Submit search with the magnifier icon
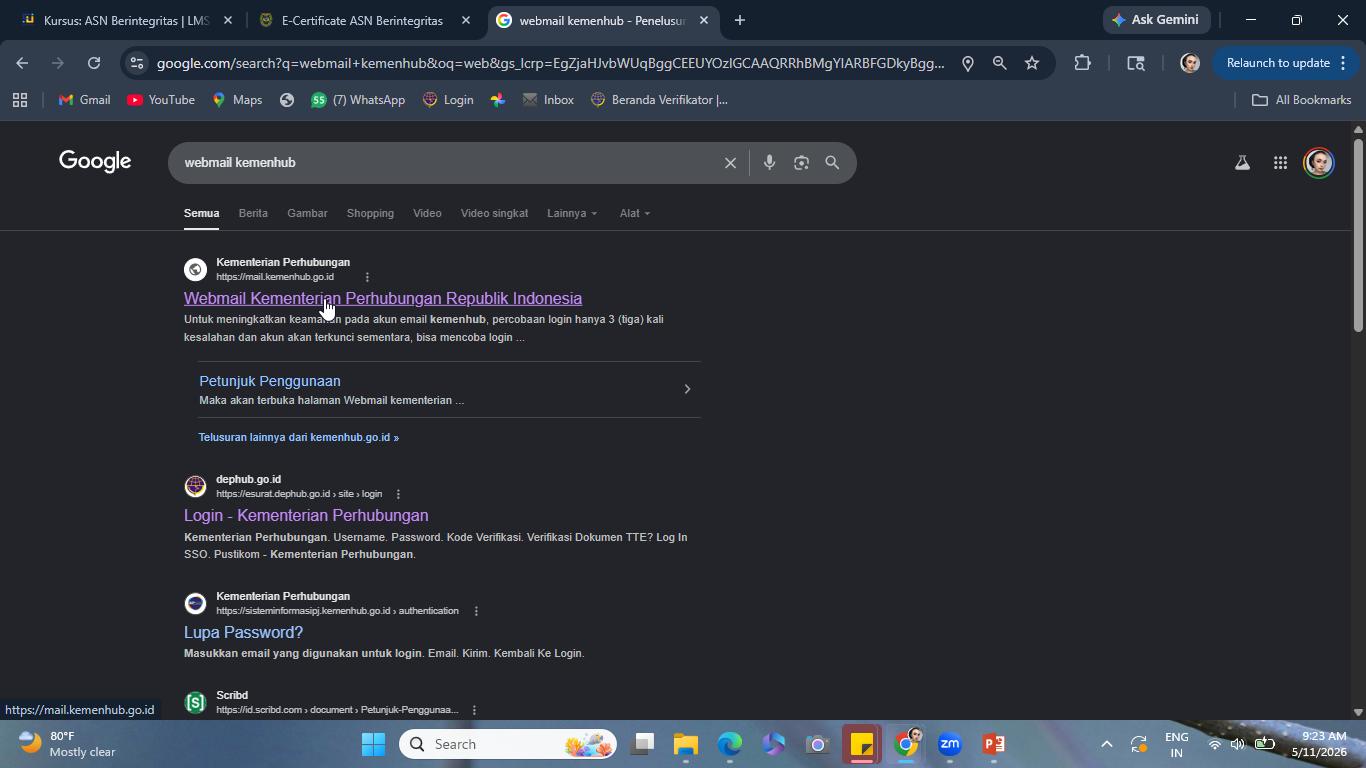Viewport: 1366px width, 768px height. 832,163
